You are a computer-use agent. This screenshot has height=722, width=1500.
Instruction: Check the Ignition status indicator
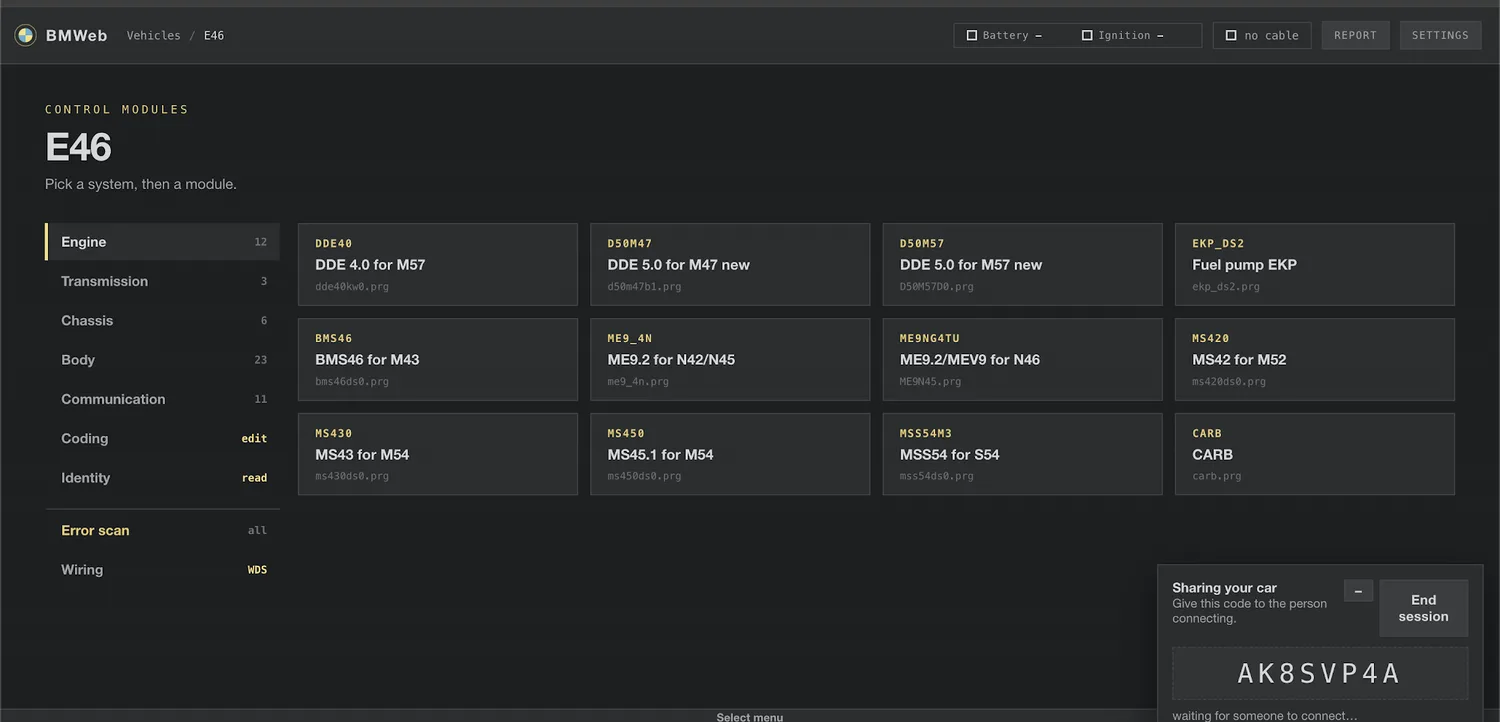click(1123, 35)
